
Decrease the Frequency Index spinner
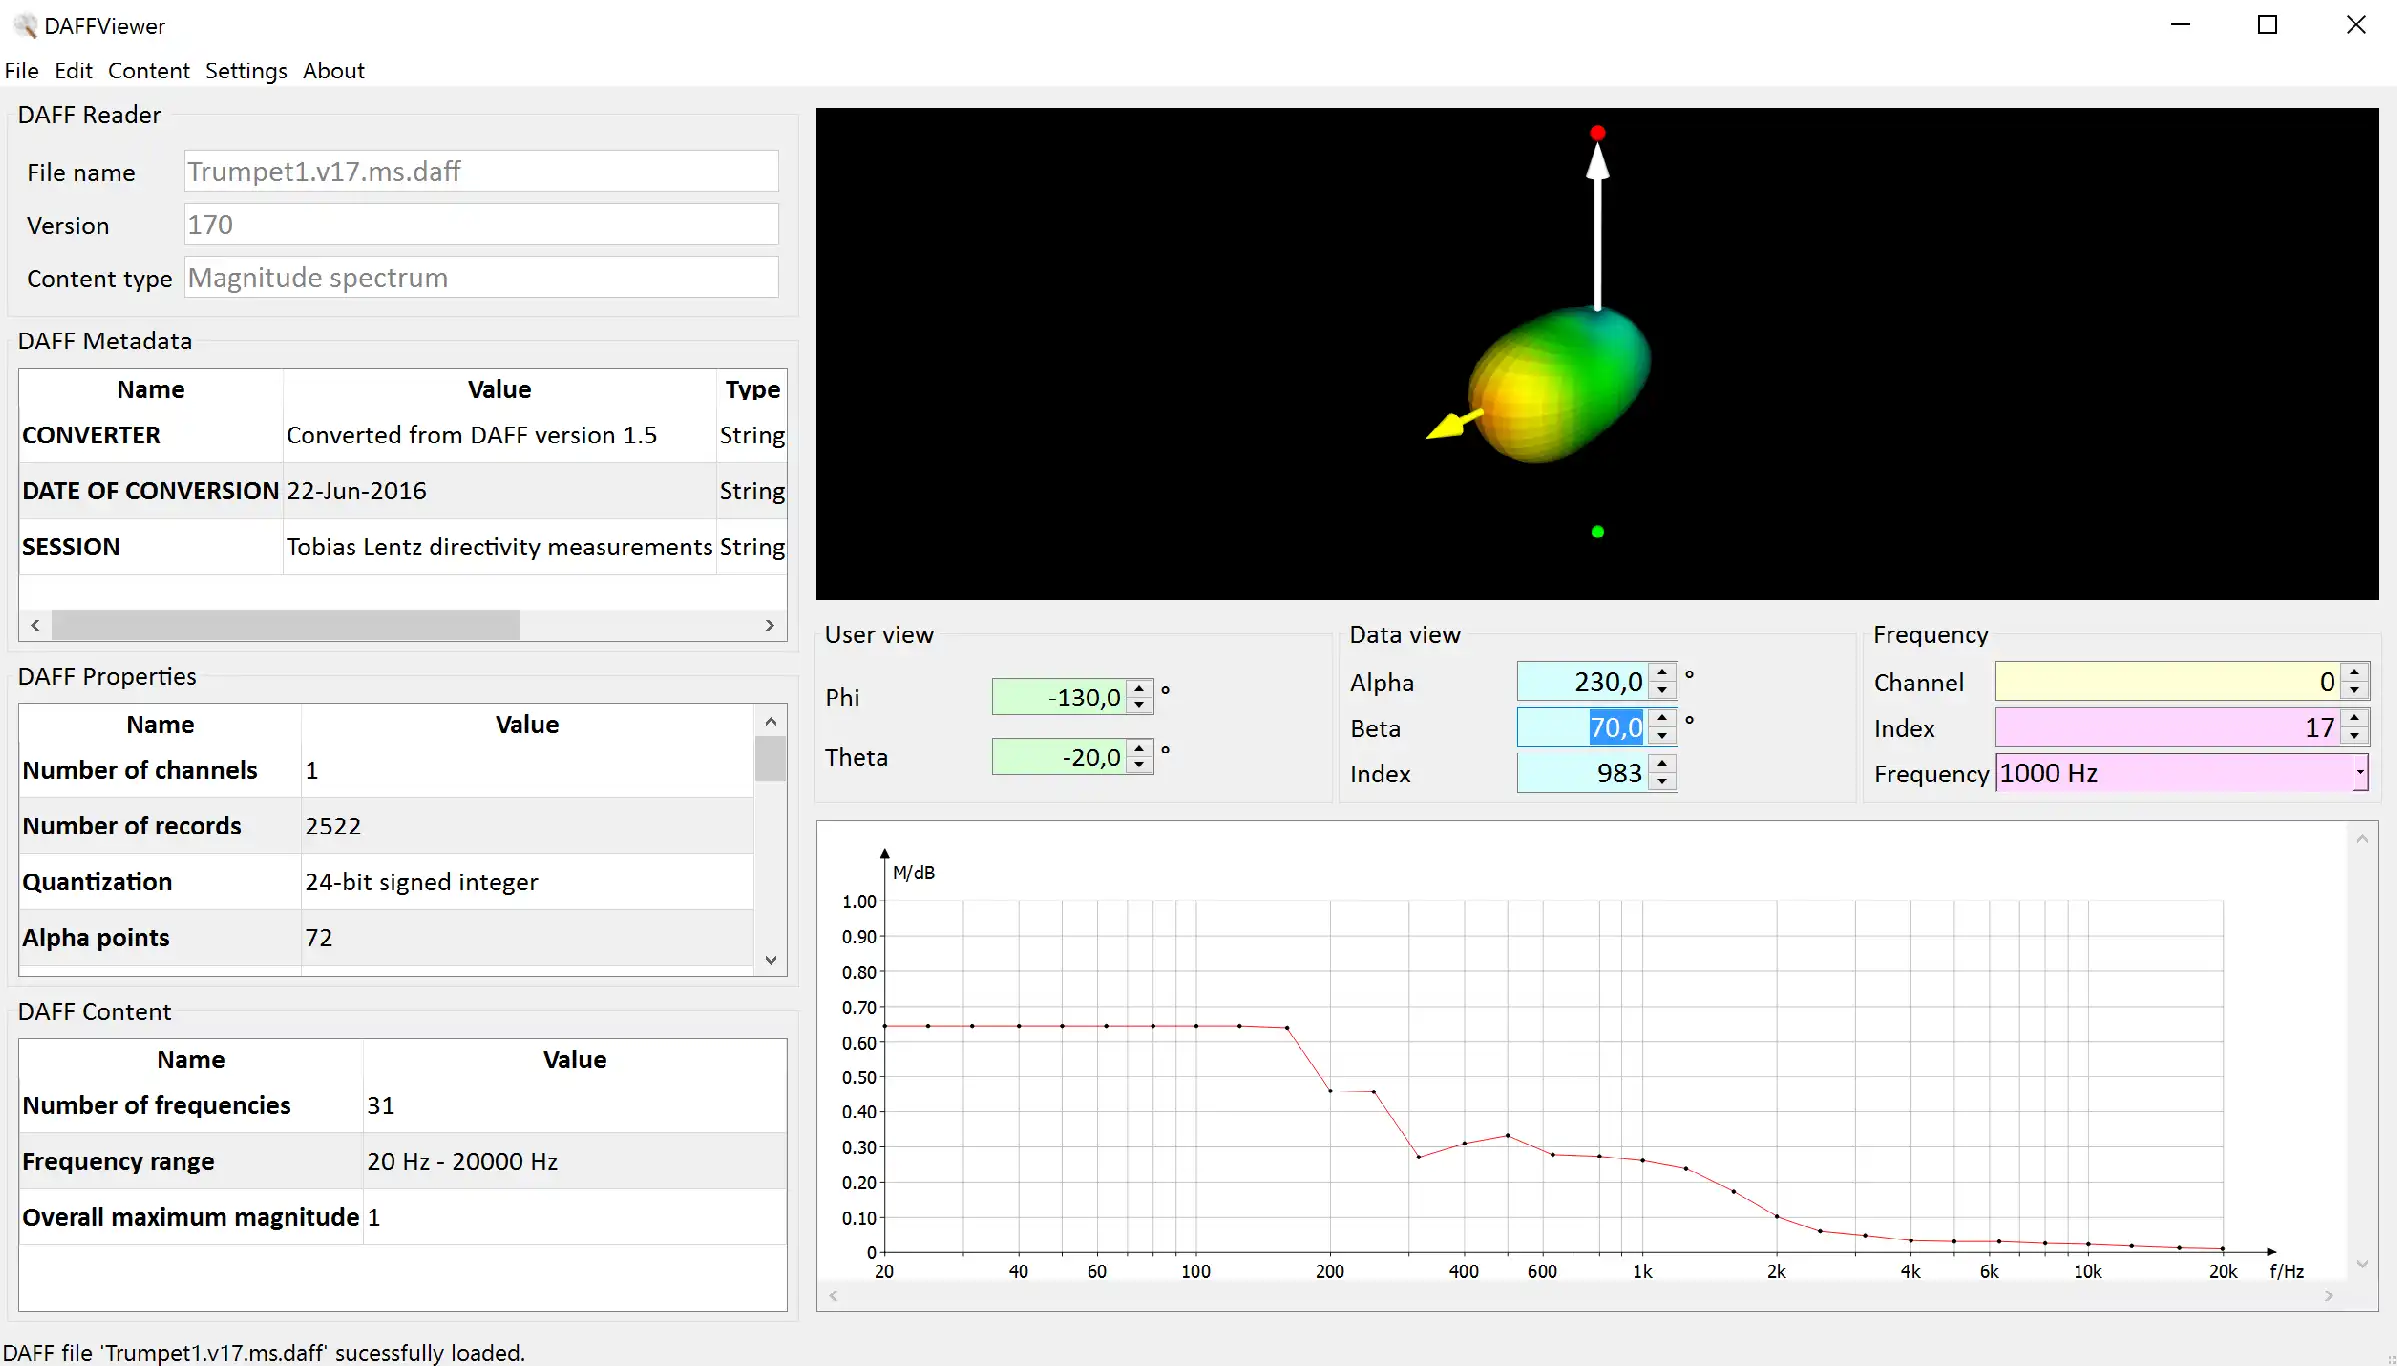tap(2355, 737)
